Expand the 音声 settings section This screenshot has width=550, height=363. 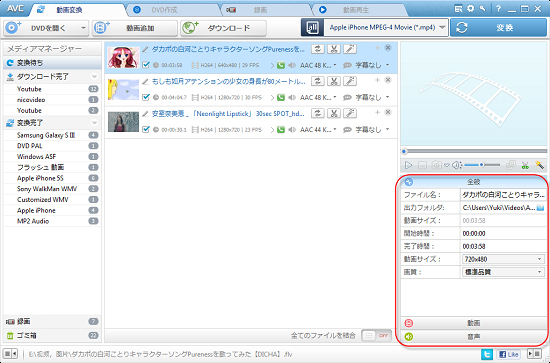coord(474,337)
